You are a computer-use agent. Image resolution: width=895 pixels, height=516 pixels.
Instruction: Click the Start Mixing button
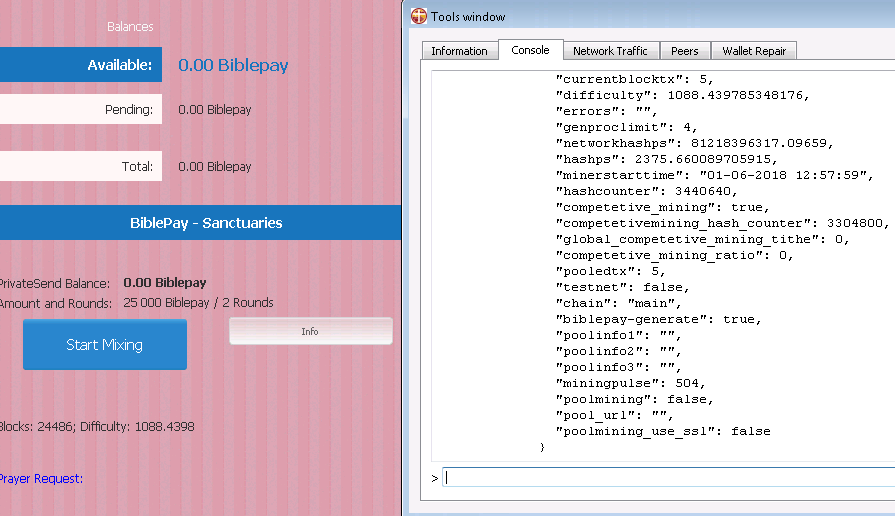point(104,345)
